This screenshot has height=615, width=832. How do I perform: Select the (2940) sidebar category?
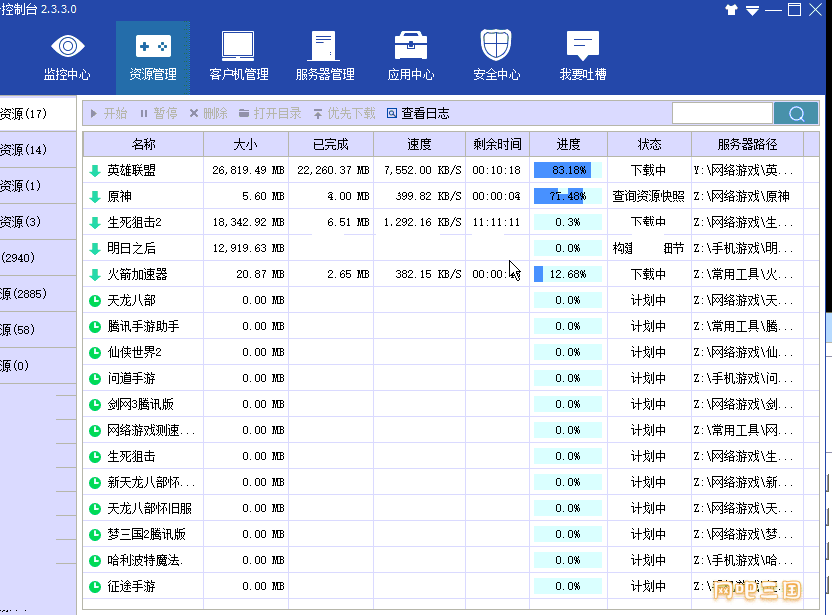38,258
